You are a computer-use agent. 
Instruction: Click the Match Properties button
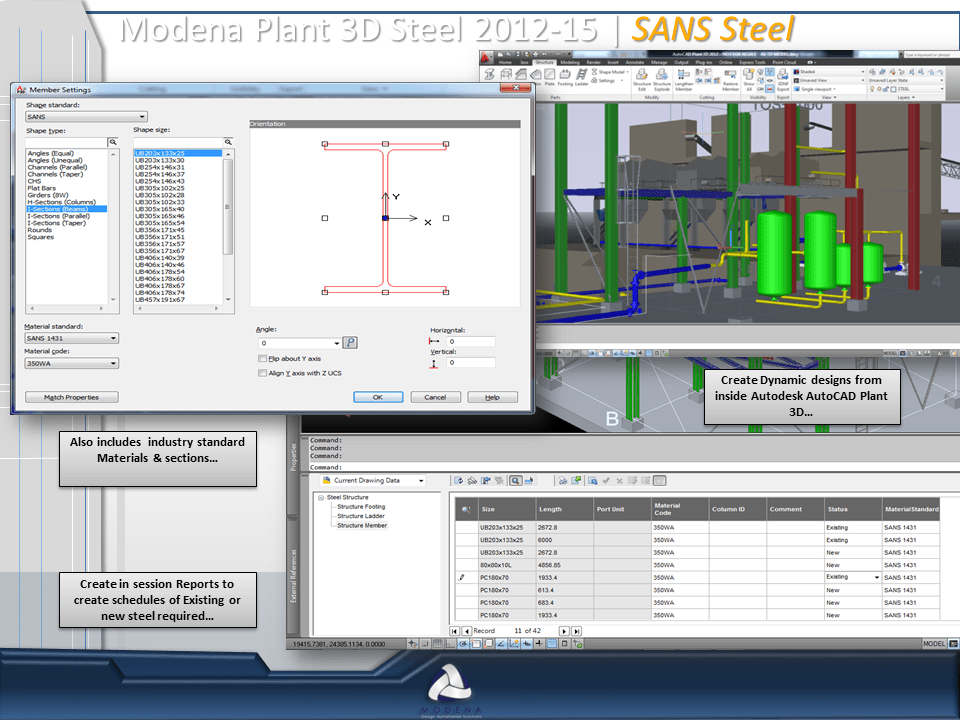[72, 397]
